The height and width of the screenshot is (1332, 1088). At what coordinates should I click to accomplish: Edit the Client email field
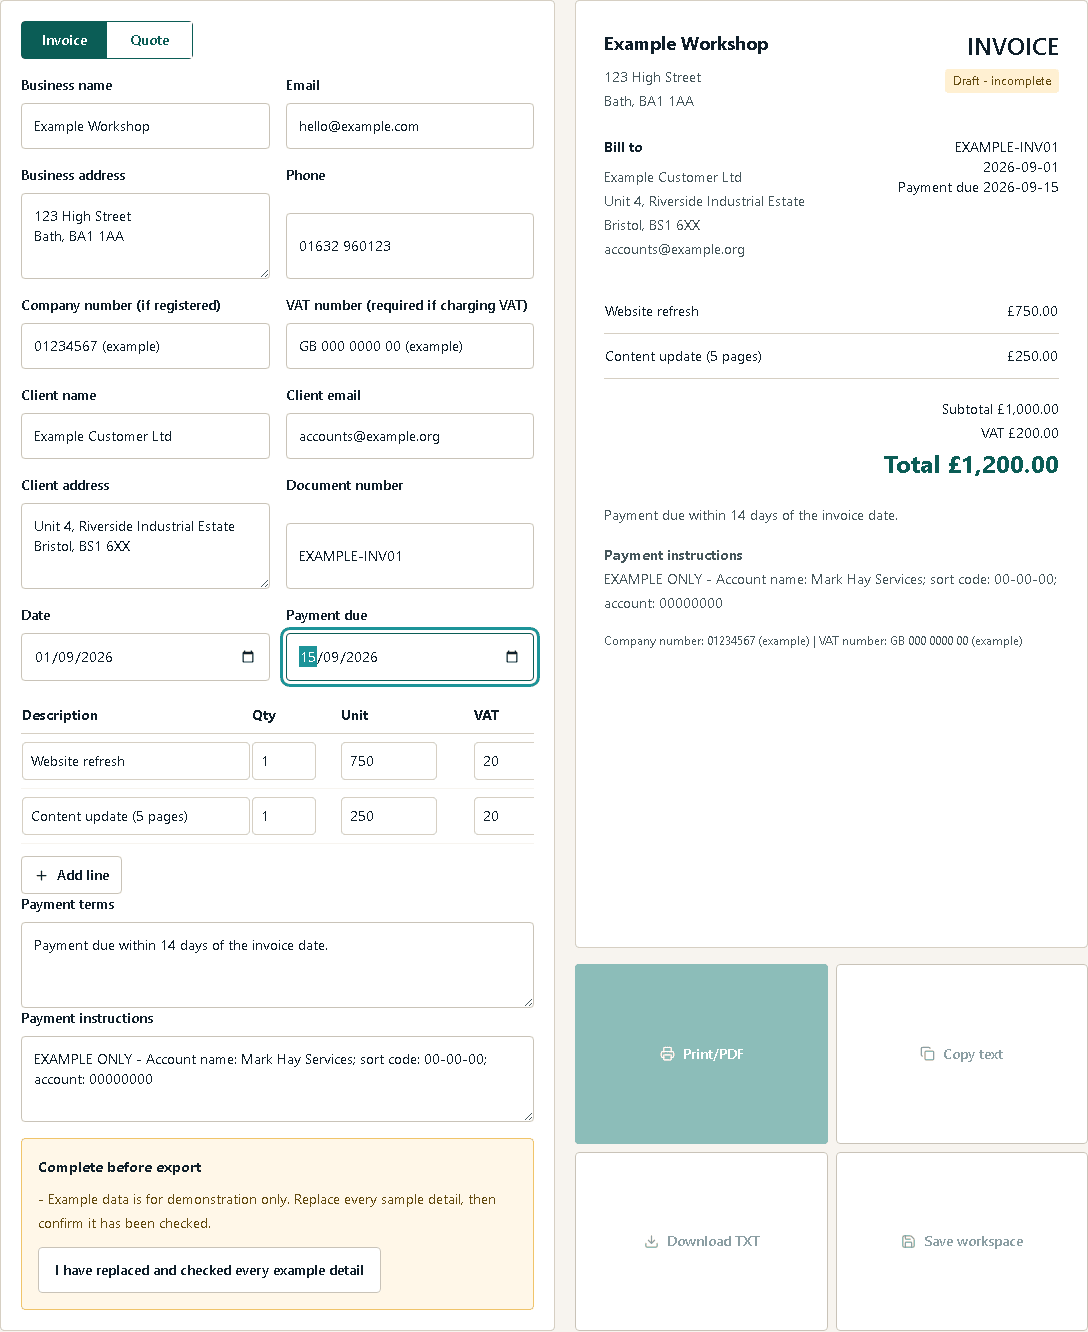click(410, 436)
